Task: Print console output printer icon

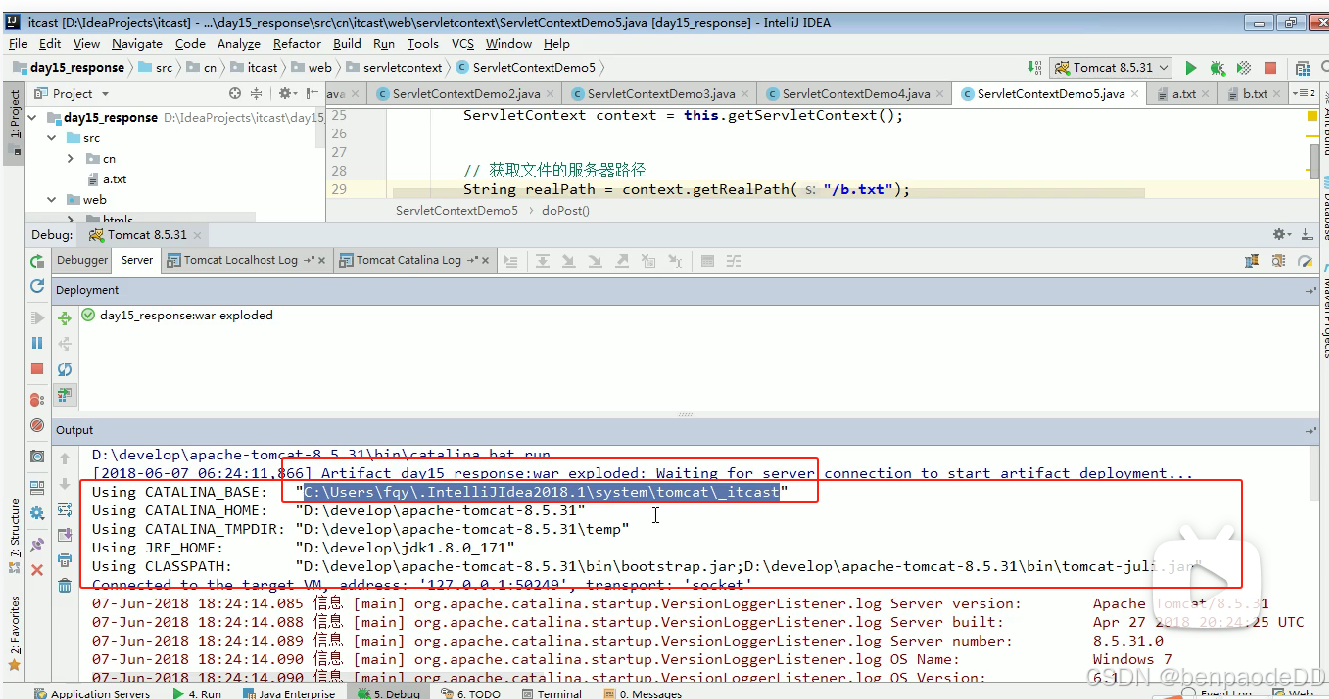Action: [x=65, y=560]
